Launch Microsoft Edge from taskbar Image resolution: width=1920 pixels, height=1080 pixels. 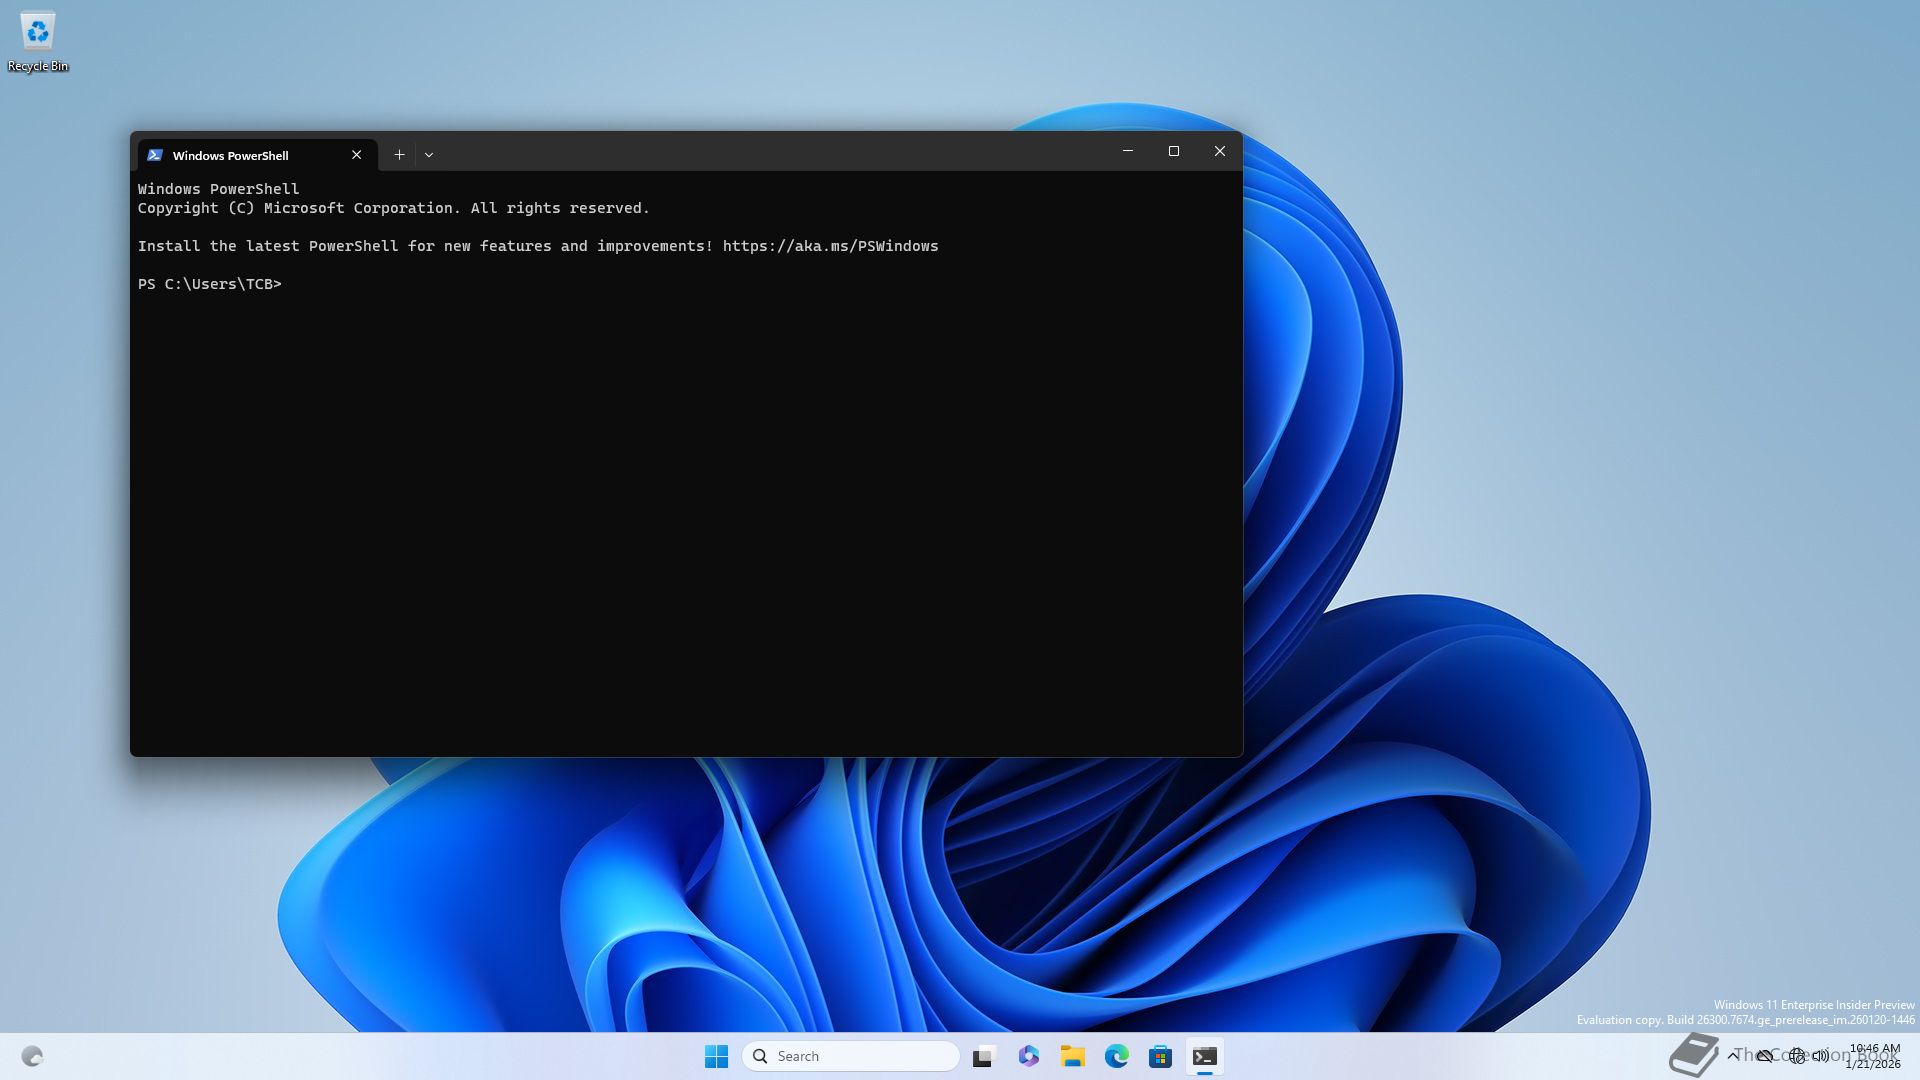click(x=1116, y=1056)
